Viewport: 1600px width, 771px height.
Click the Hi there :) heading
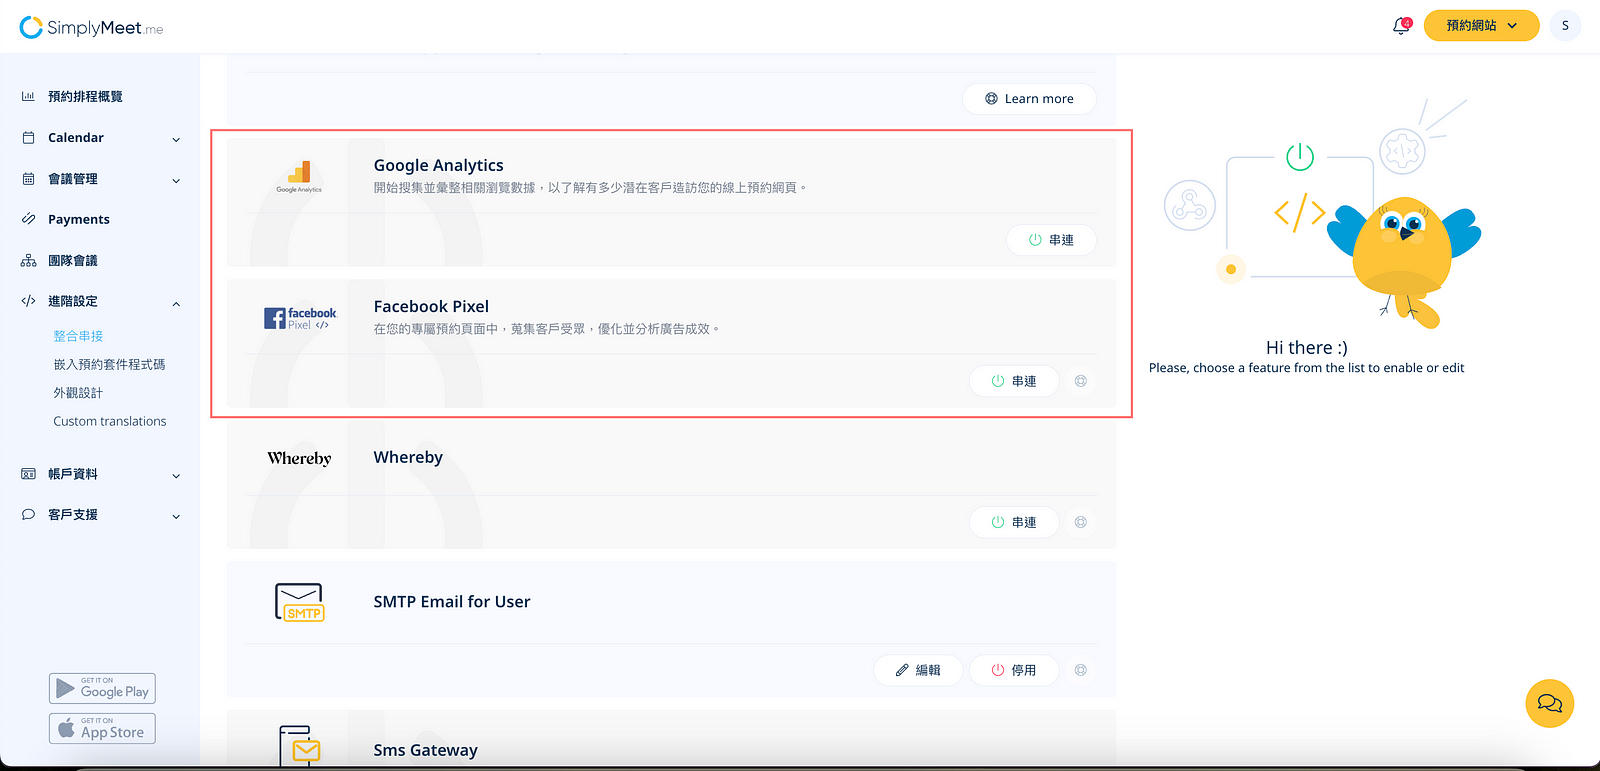pos(1306,347)
